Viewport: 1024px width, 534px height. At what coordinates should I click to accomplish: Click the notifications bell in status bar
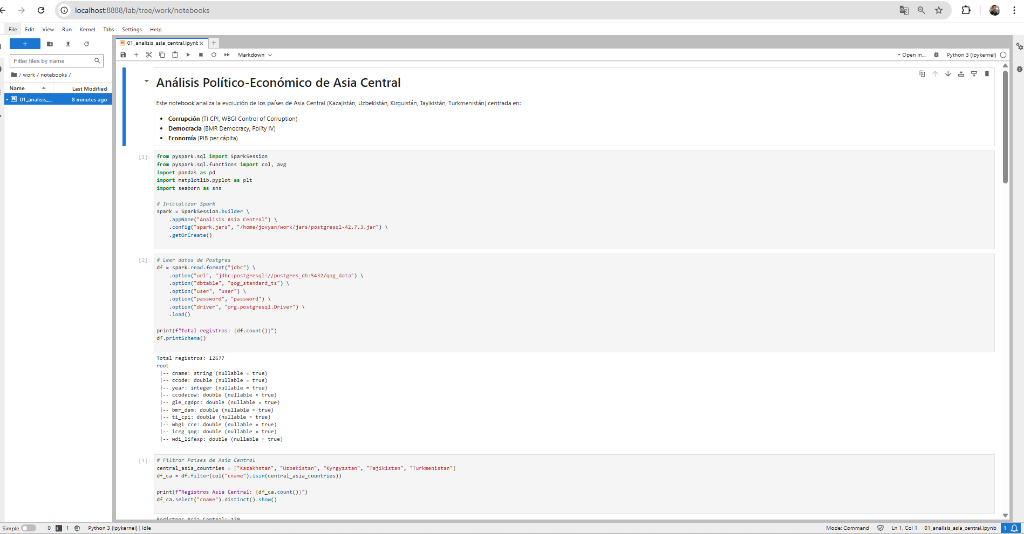click(1014, 527)
